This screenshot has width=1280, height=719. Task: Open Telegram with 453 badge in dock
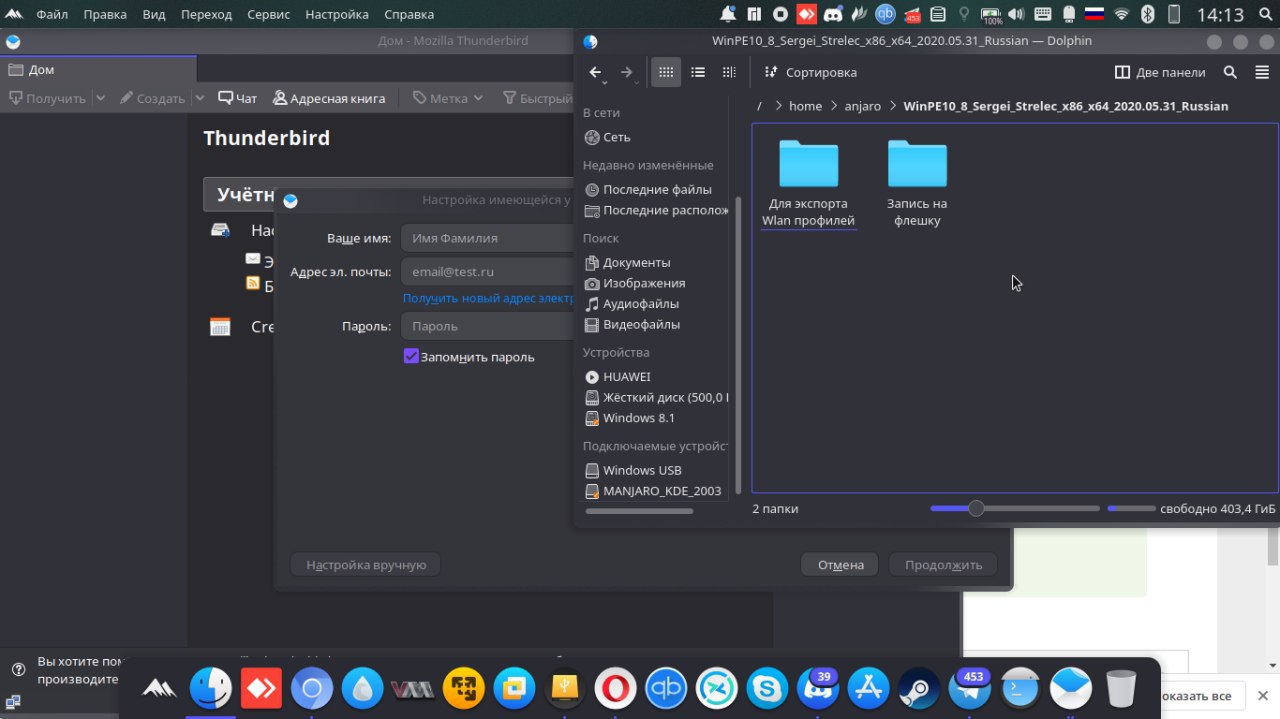click(x=969, y=688)
